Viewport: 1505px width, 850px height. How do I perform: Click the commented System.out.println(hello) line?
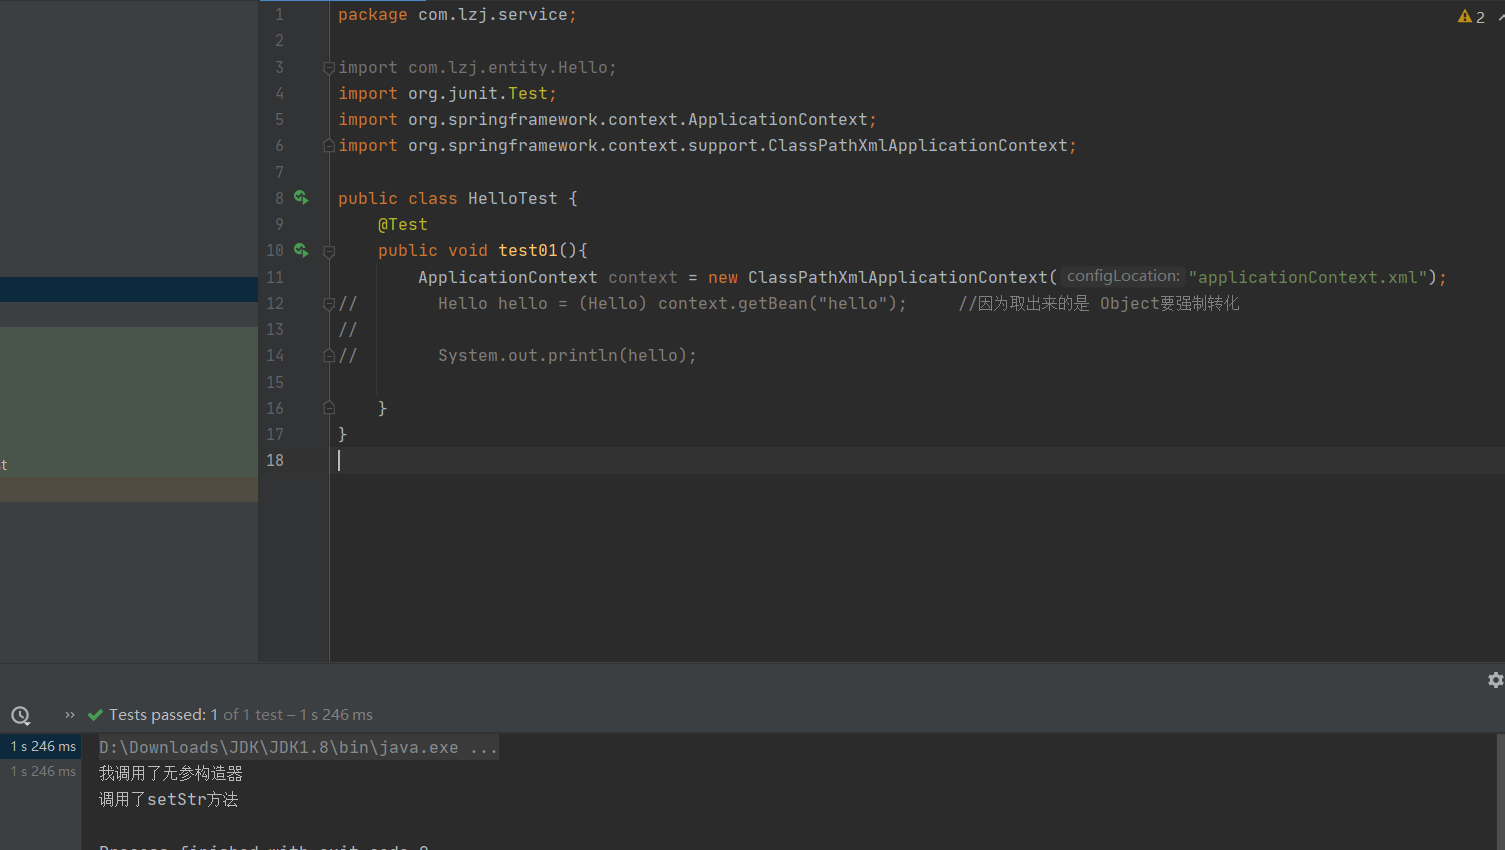click(567, 355)
